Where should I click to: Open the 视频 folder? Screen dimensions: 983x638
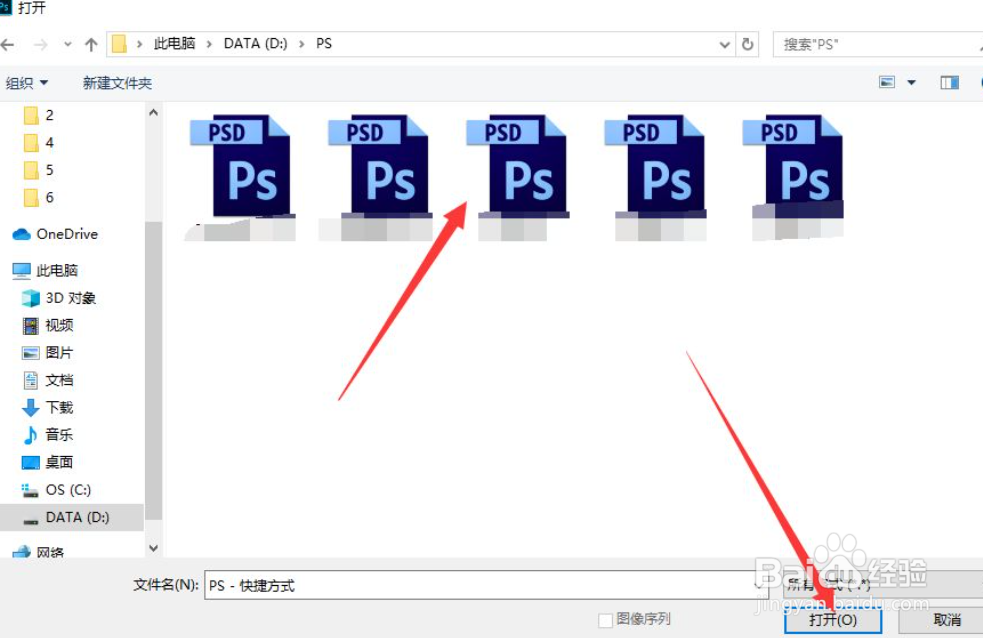click(48, 325)
